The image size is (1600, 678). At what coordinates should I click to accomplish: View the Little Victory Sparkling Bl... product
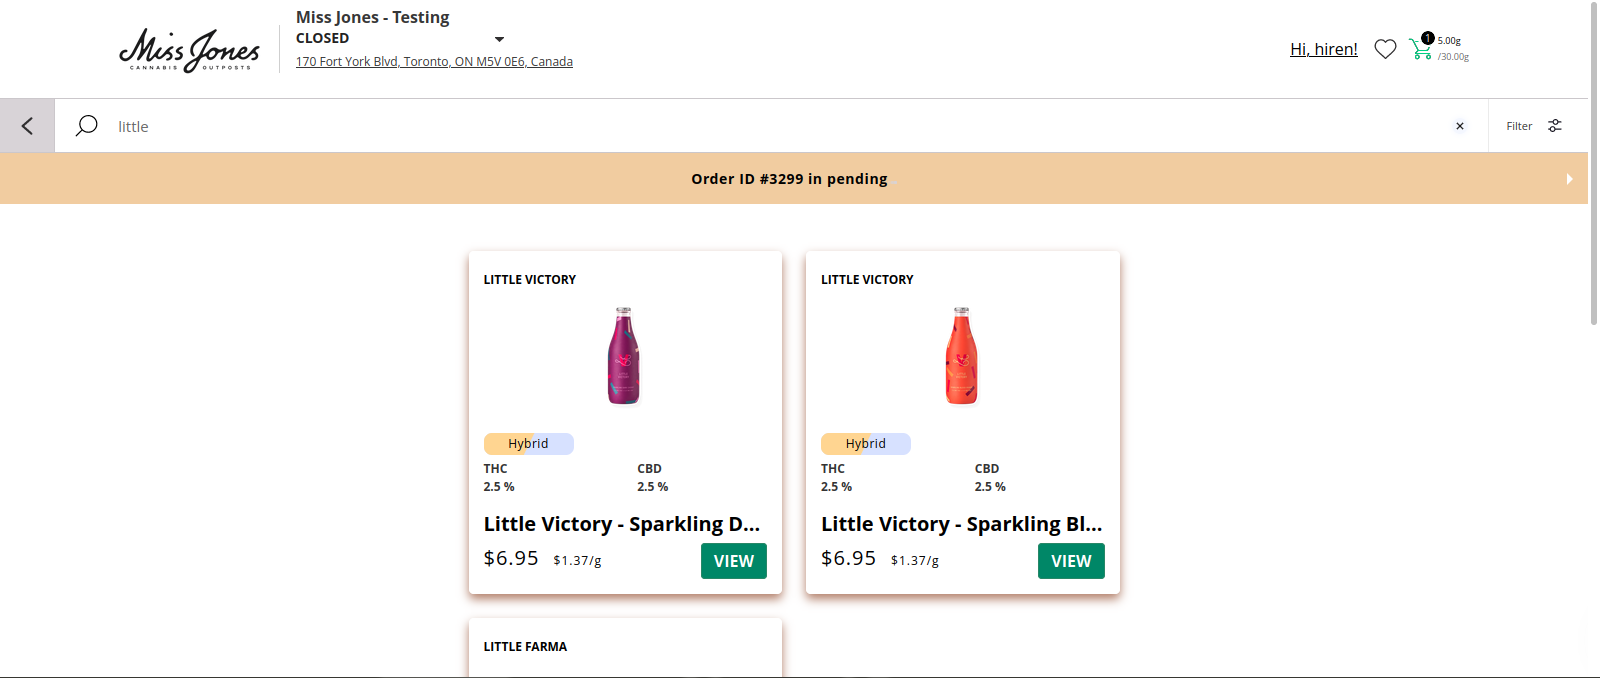pos(1071,561)
